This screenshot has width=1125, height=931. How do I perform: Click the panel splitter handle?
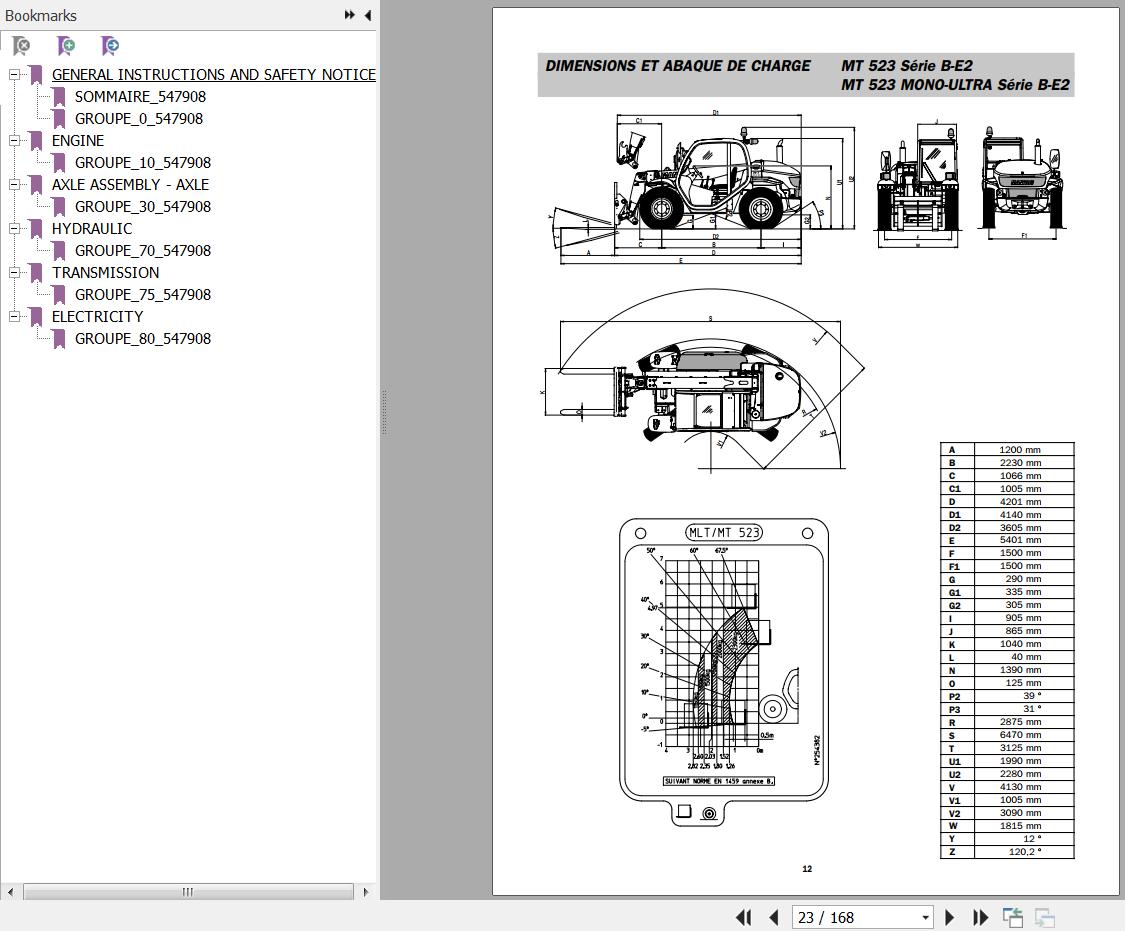[x=384, y=412]
